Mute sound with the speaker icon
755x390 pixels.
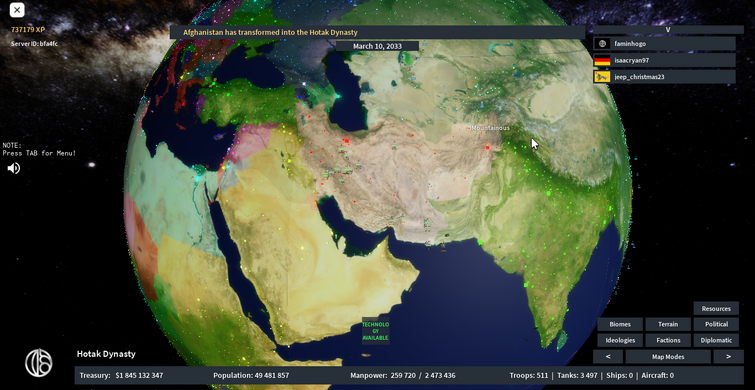[x=14, y=168]
